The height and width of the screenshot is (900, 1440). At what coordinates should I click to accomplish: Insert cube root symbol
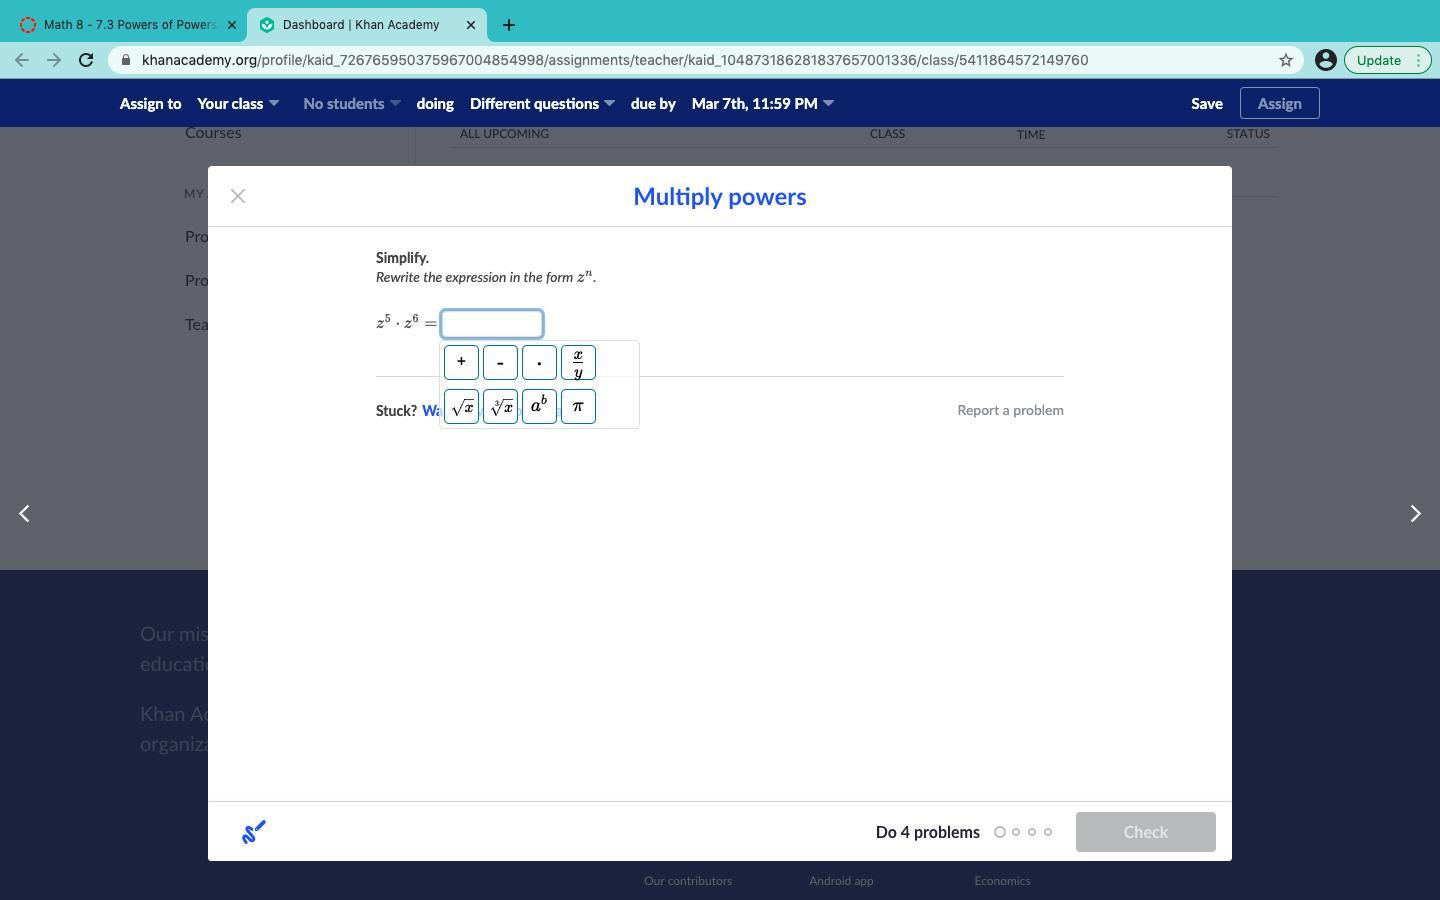tap(500, 406)
